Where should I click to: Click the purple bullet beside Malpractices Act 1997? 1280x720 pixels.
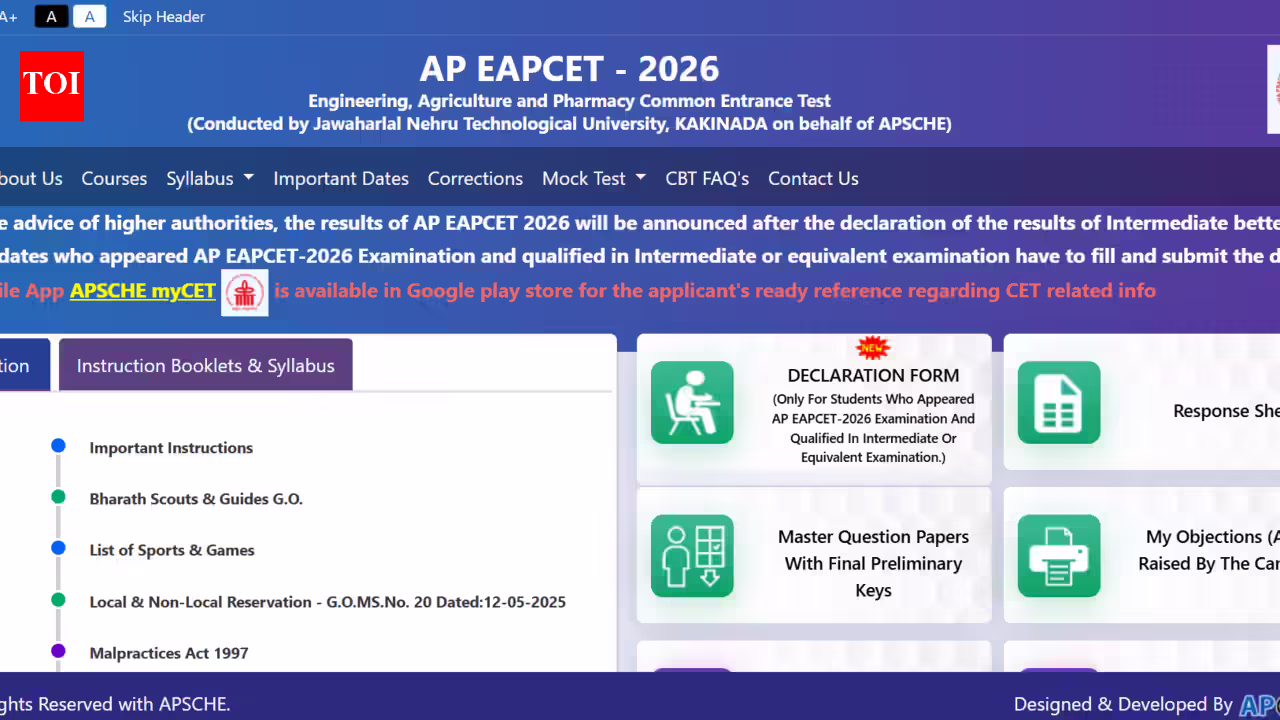[58, 651]
